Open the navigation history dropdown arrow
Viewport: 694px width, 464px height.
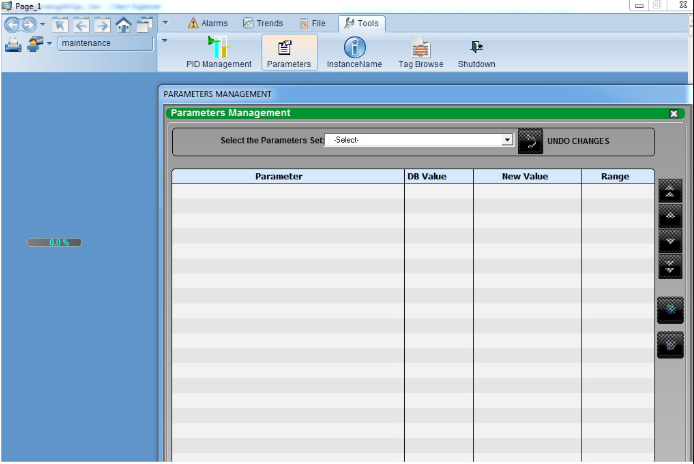click(42, 24)
